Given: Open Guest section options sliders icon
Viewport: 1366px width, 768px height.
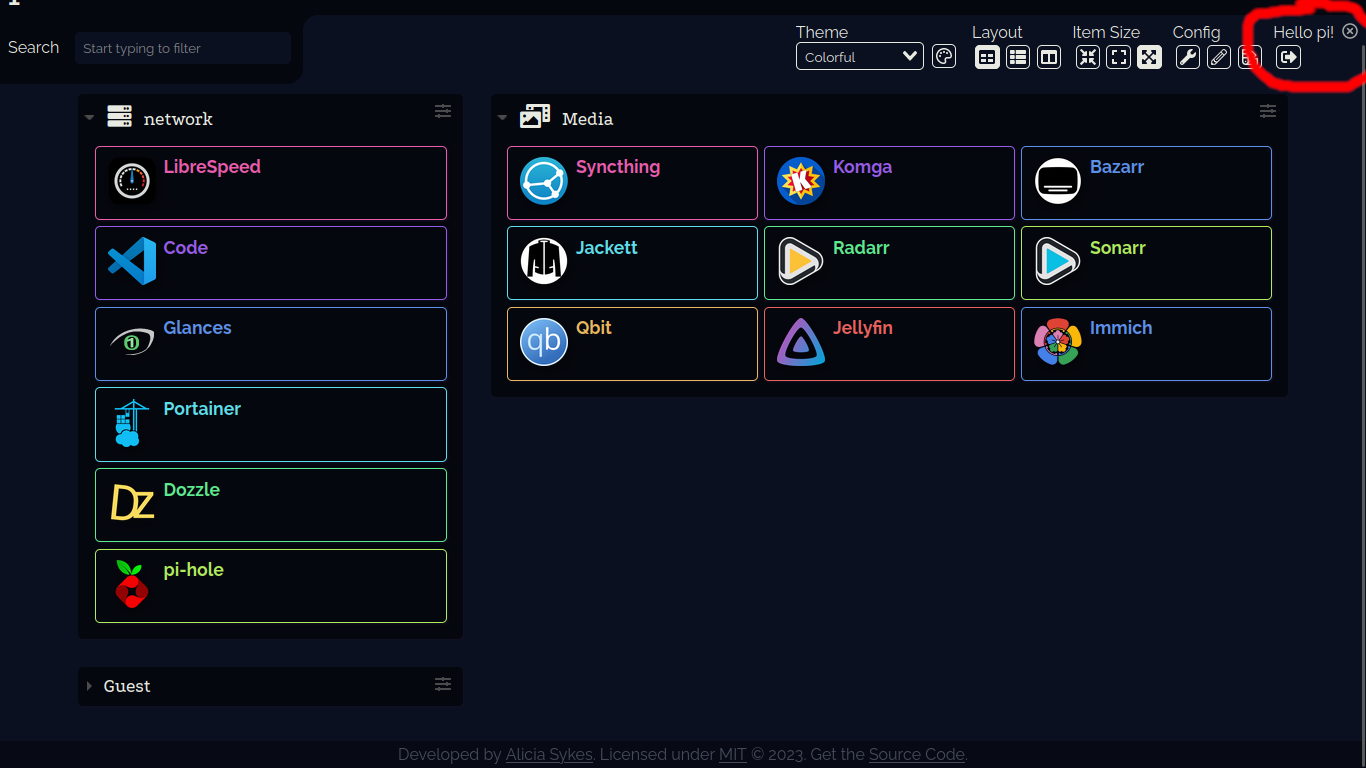Looking at the screenshot, I should [443, 684].
